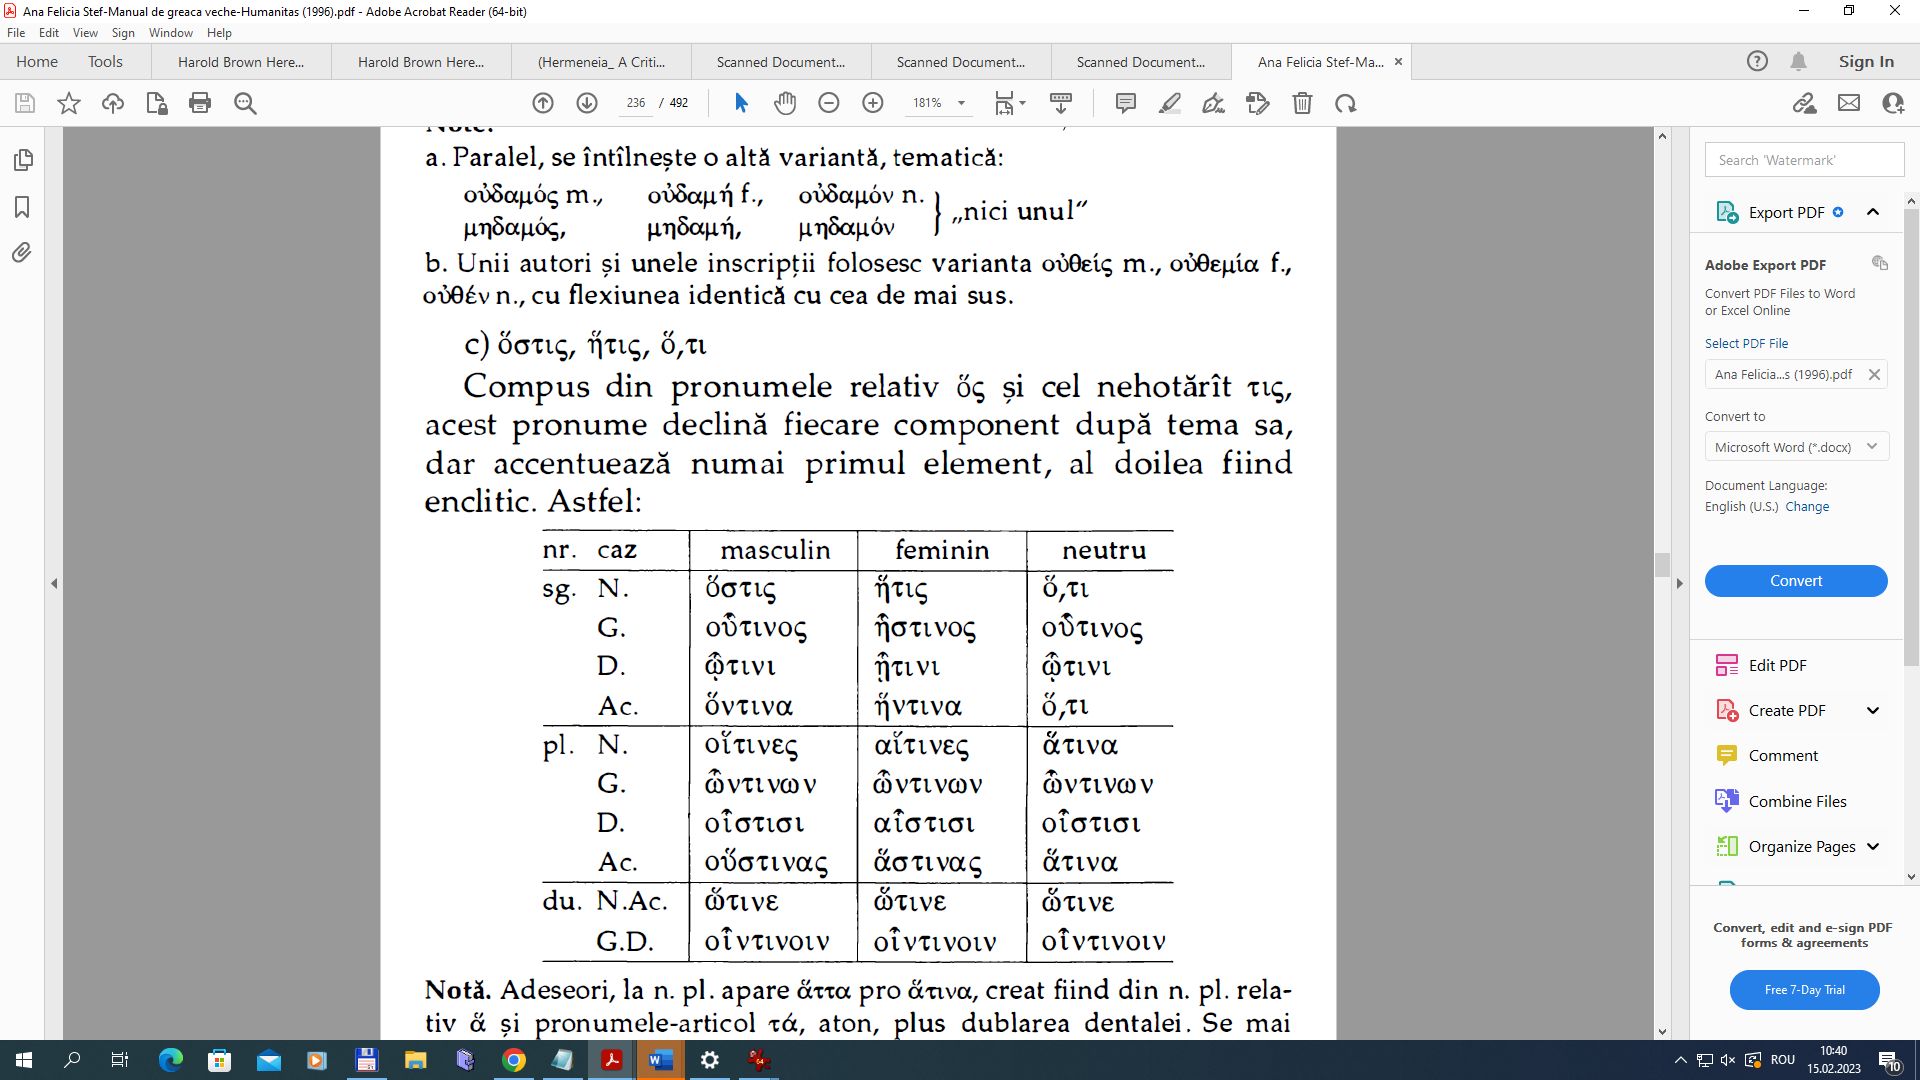Open the View menu
Screen dimensions: 1920x1080
(86, 33)
